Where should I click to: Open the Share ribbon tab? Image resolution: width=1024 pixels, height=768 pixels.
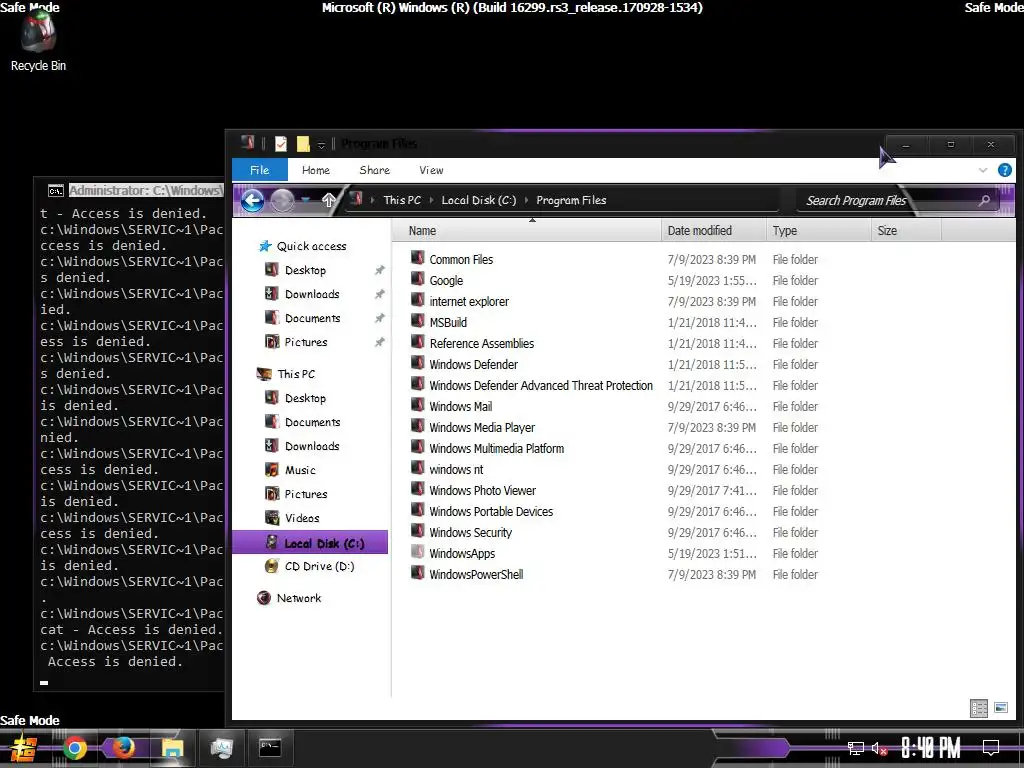click(x=374, y=170)
